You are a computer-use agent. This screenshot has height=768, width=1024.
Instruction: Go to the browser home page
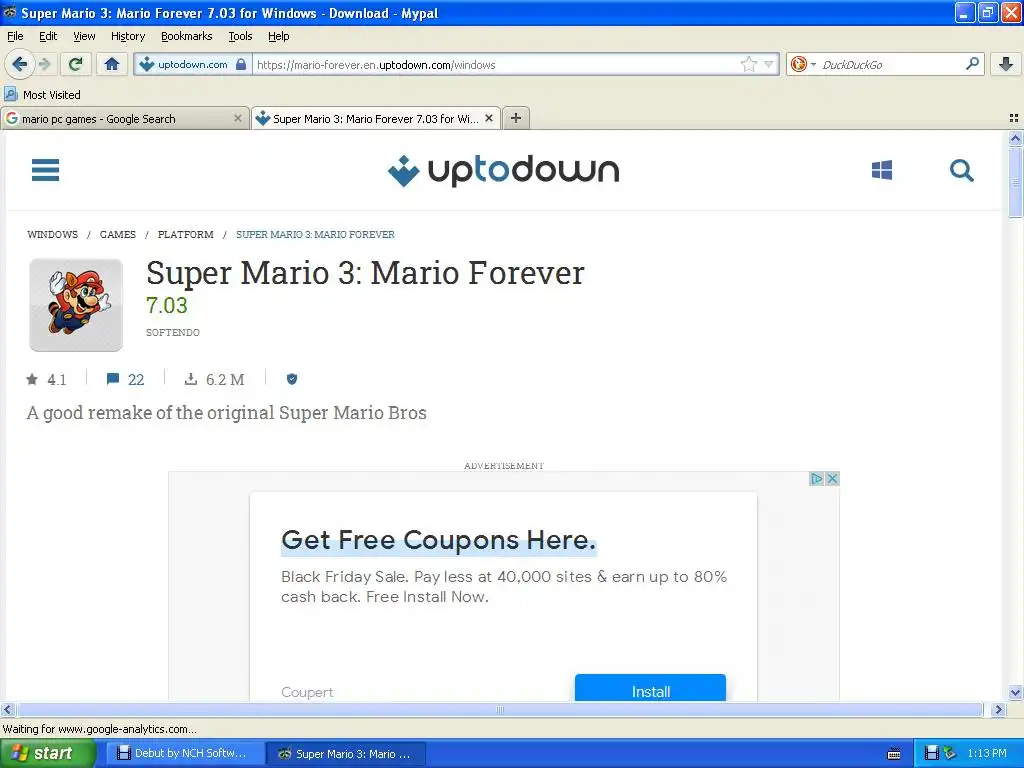[112, 64]
